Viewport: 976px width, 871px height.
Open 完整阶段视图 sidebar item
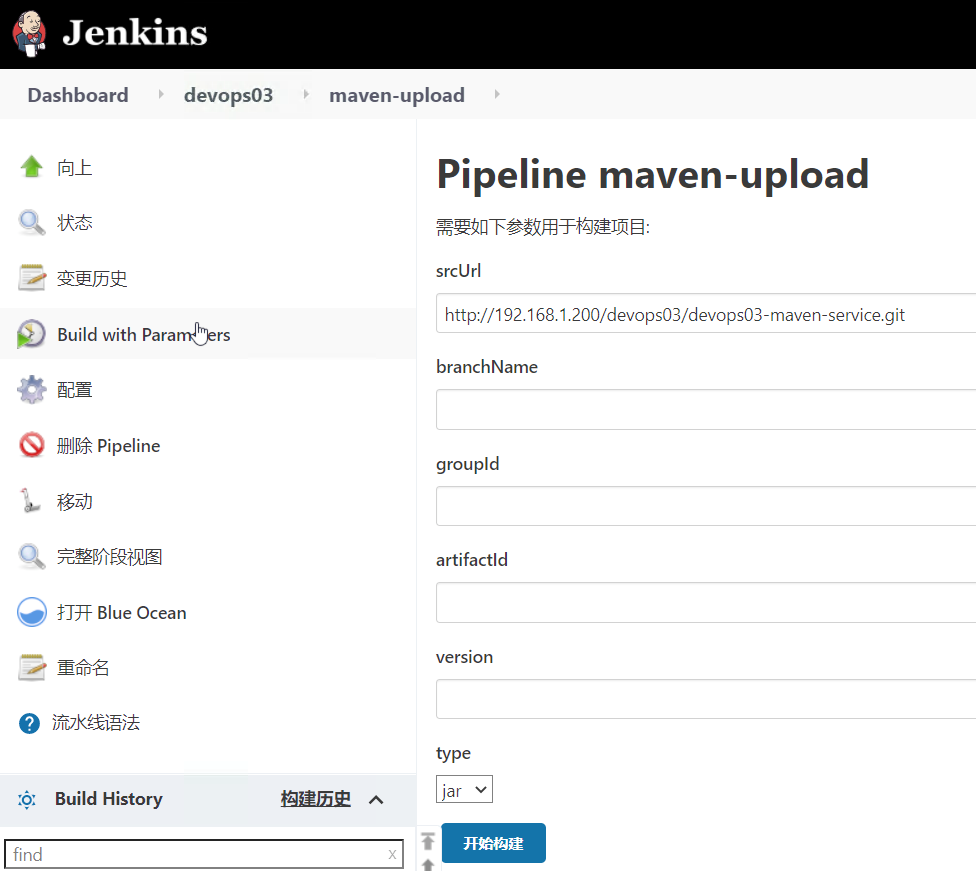(x=110, y=557)
